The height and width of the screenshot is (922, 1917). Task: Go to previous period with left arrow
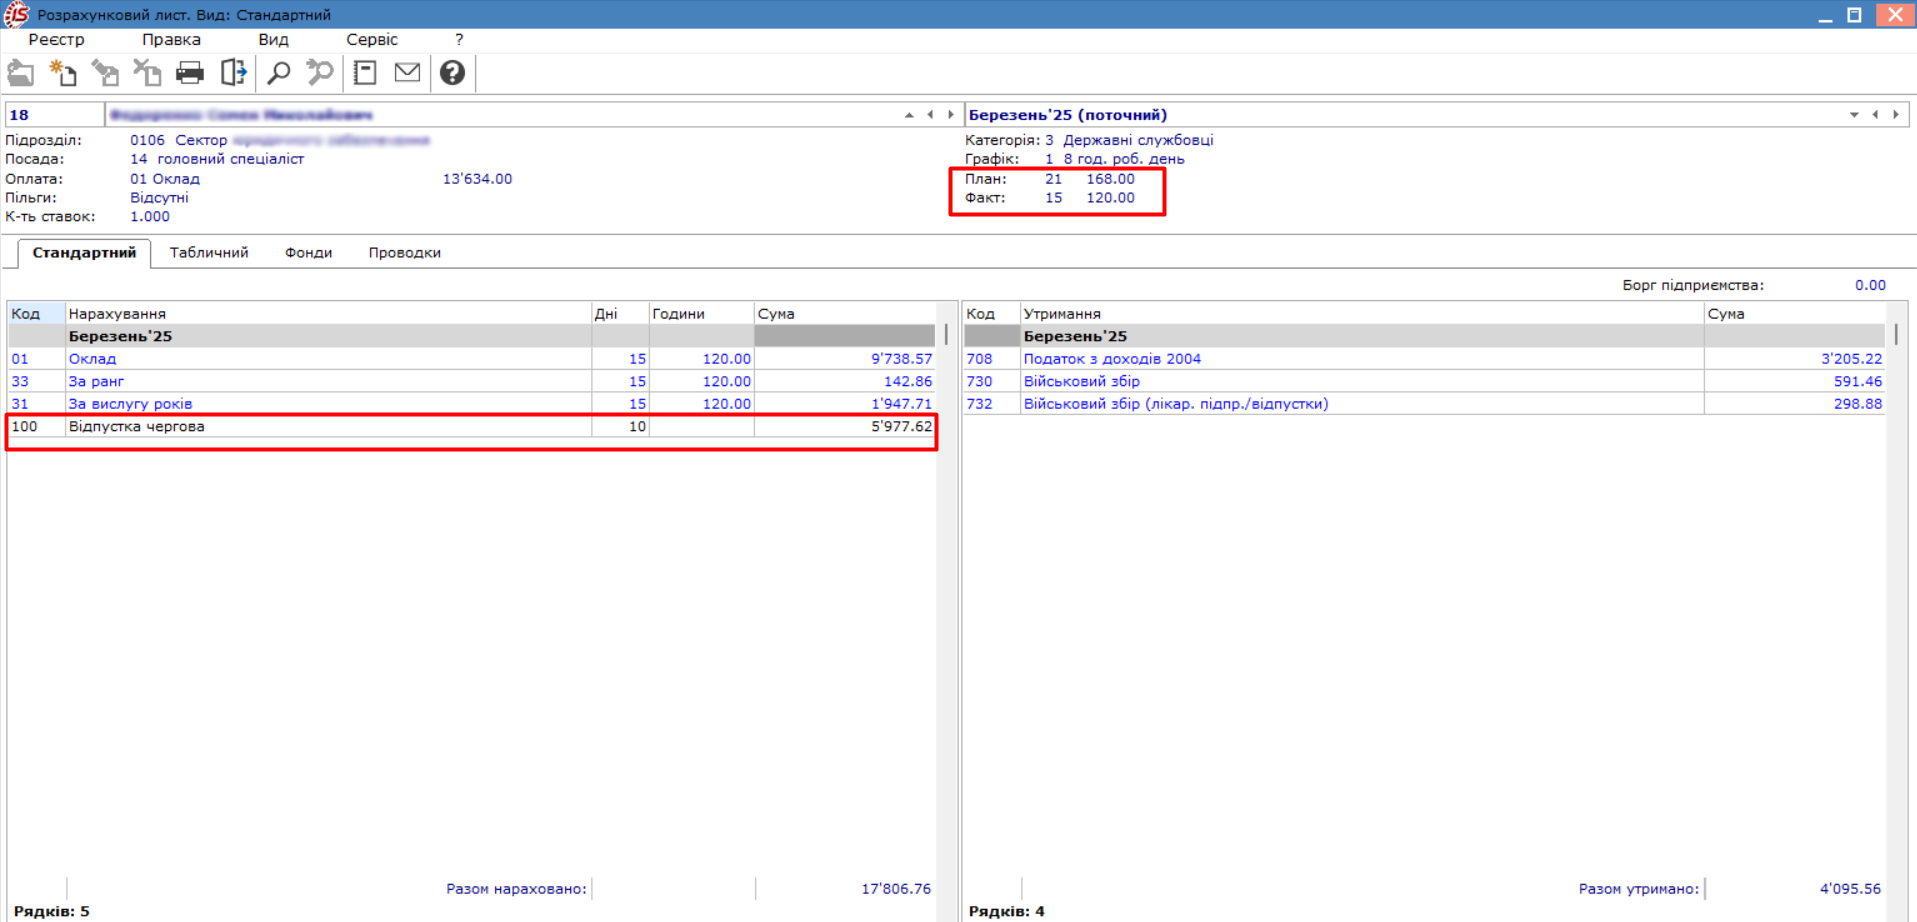(1875, 115)
